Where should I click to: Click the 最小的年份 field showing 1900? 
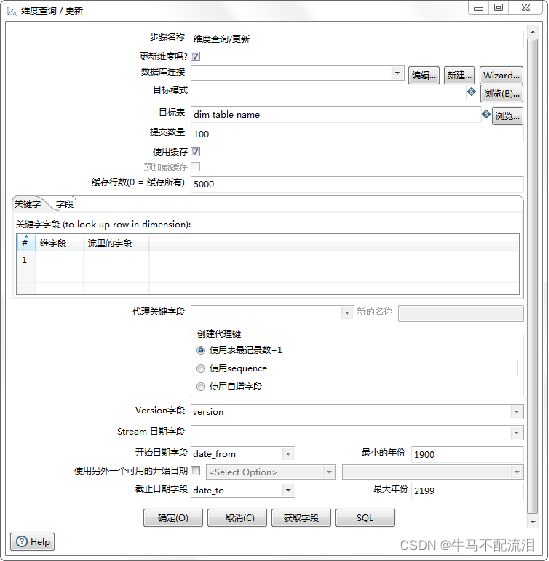click(467, 454)
